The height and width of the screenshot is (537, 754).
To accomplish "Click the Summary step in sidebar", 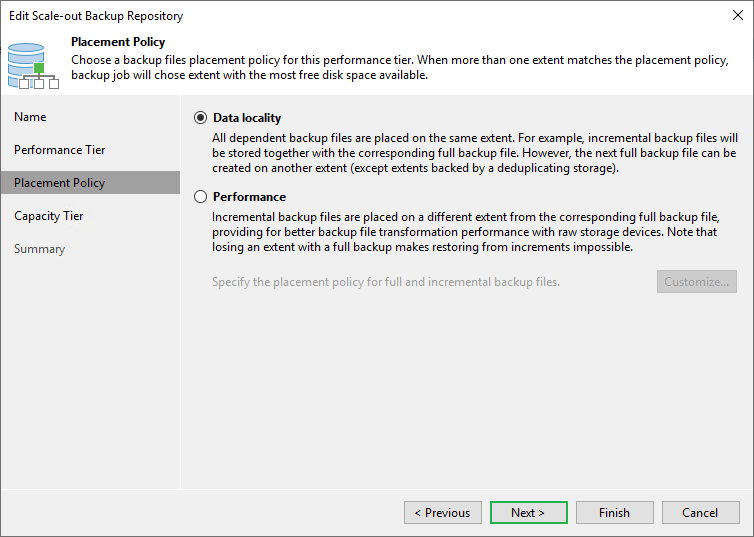I will pyautogui.click(x=39, y=249).
